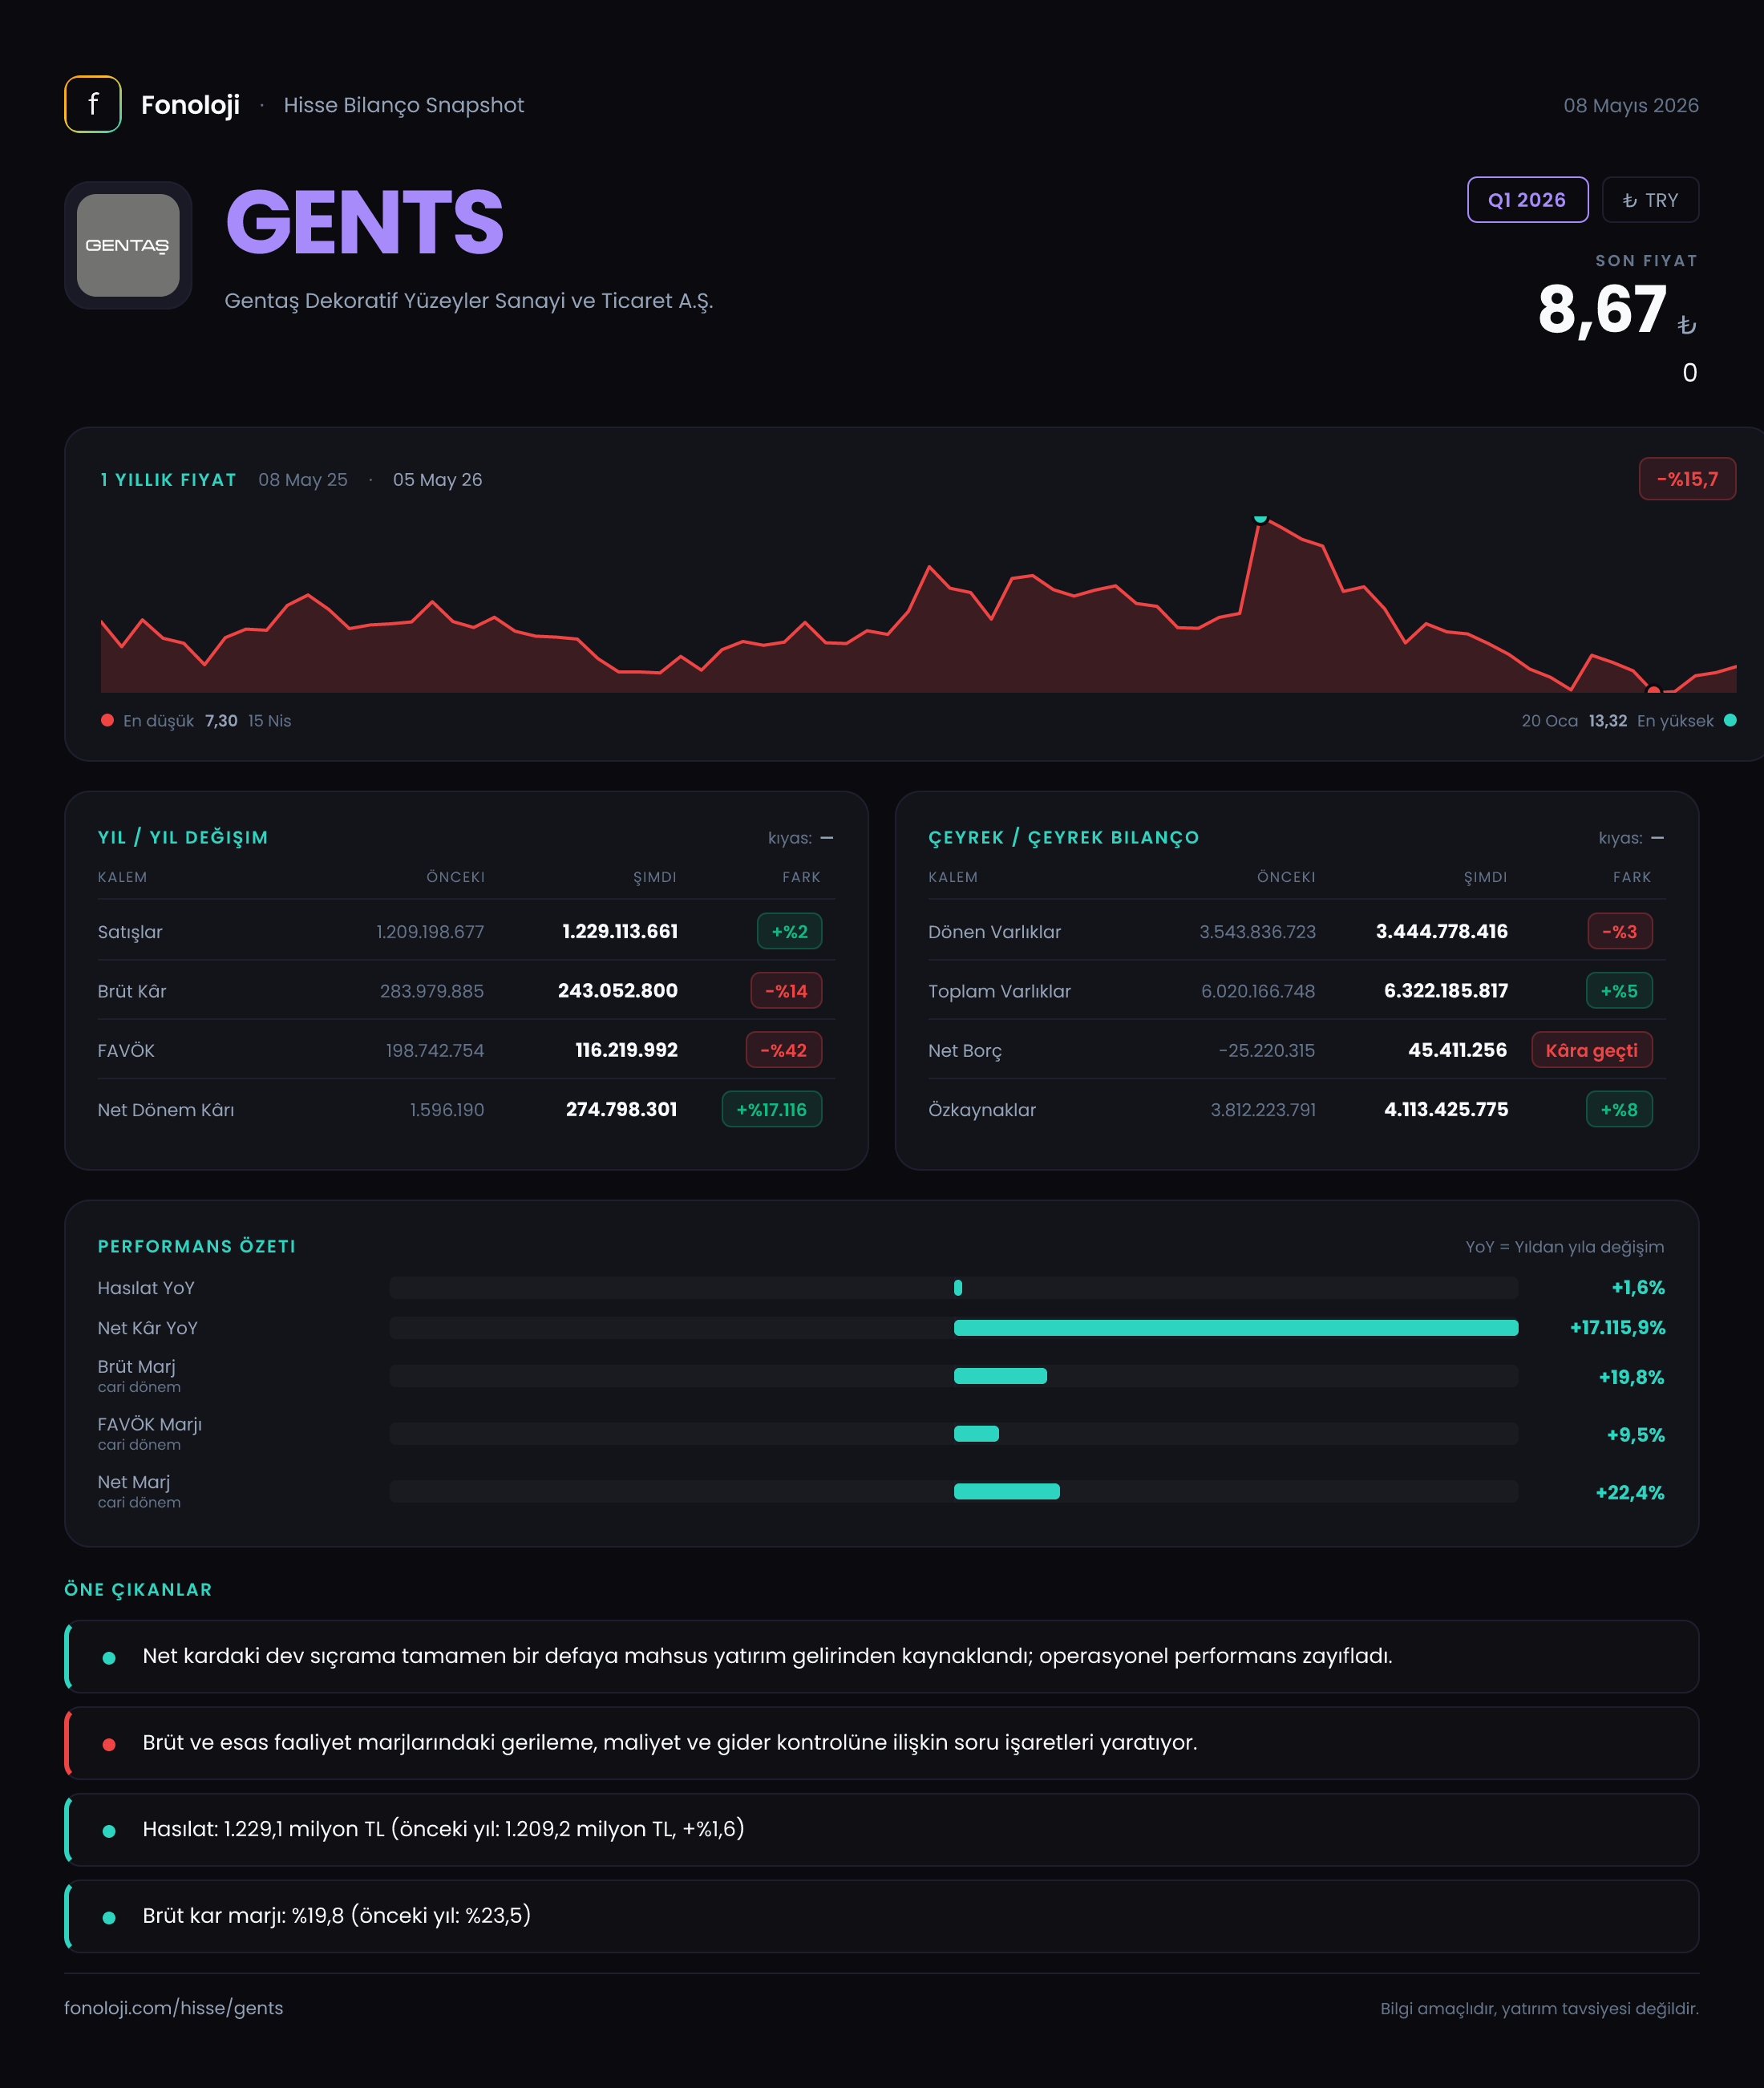Click the 'Brüt kar marjı: %19,8' highlight
The image size is (1764, 2088).
881,1916
